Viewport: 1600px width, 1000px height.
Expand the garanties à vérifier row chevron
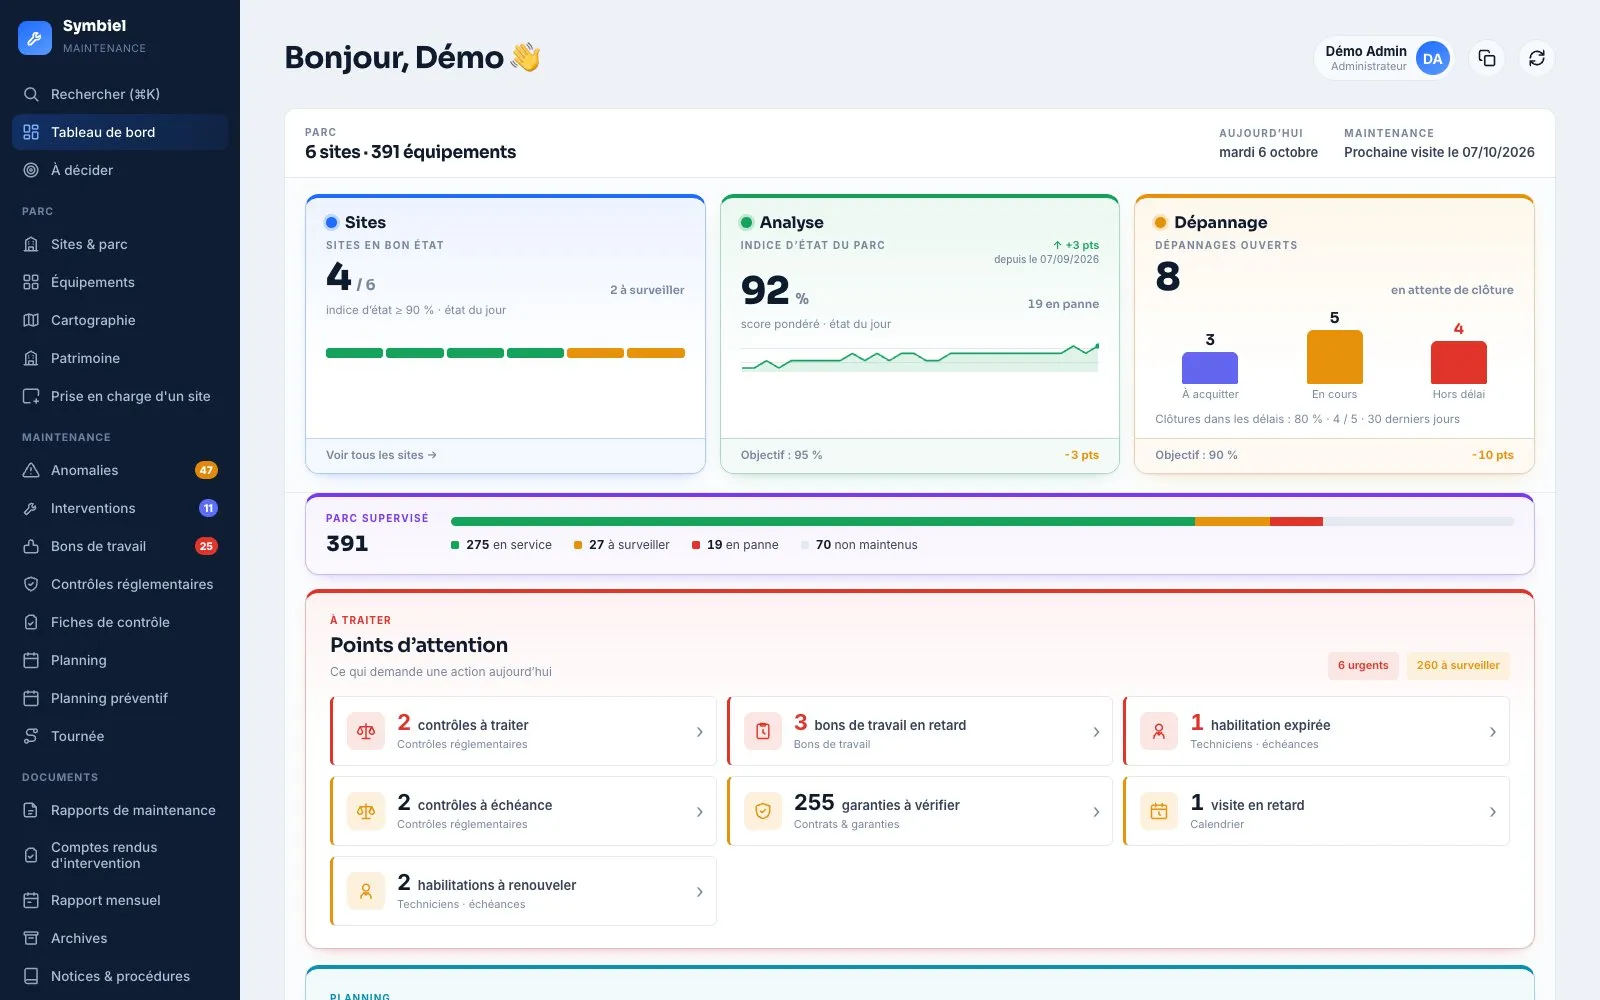(x=1096, y=812)
